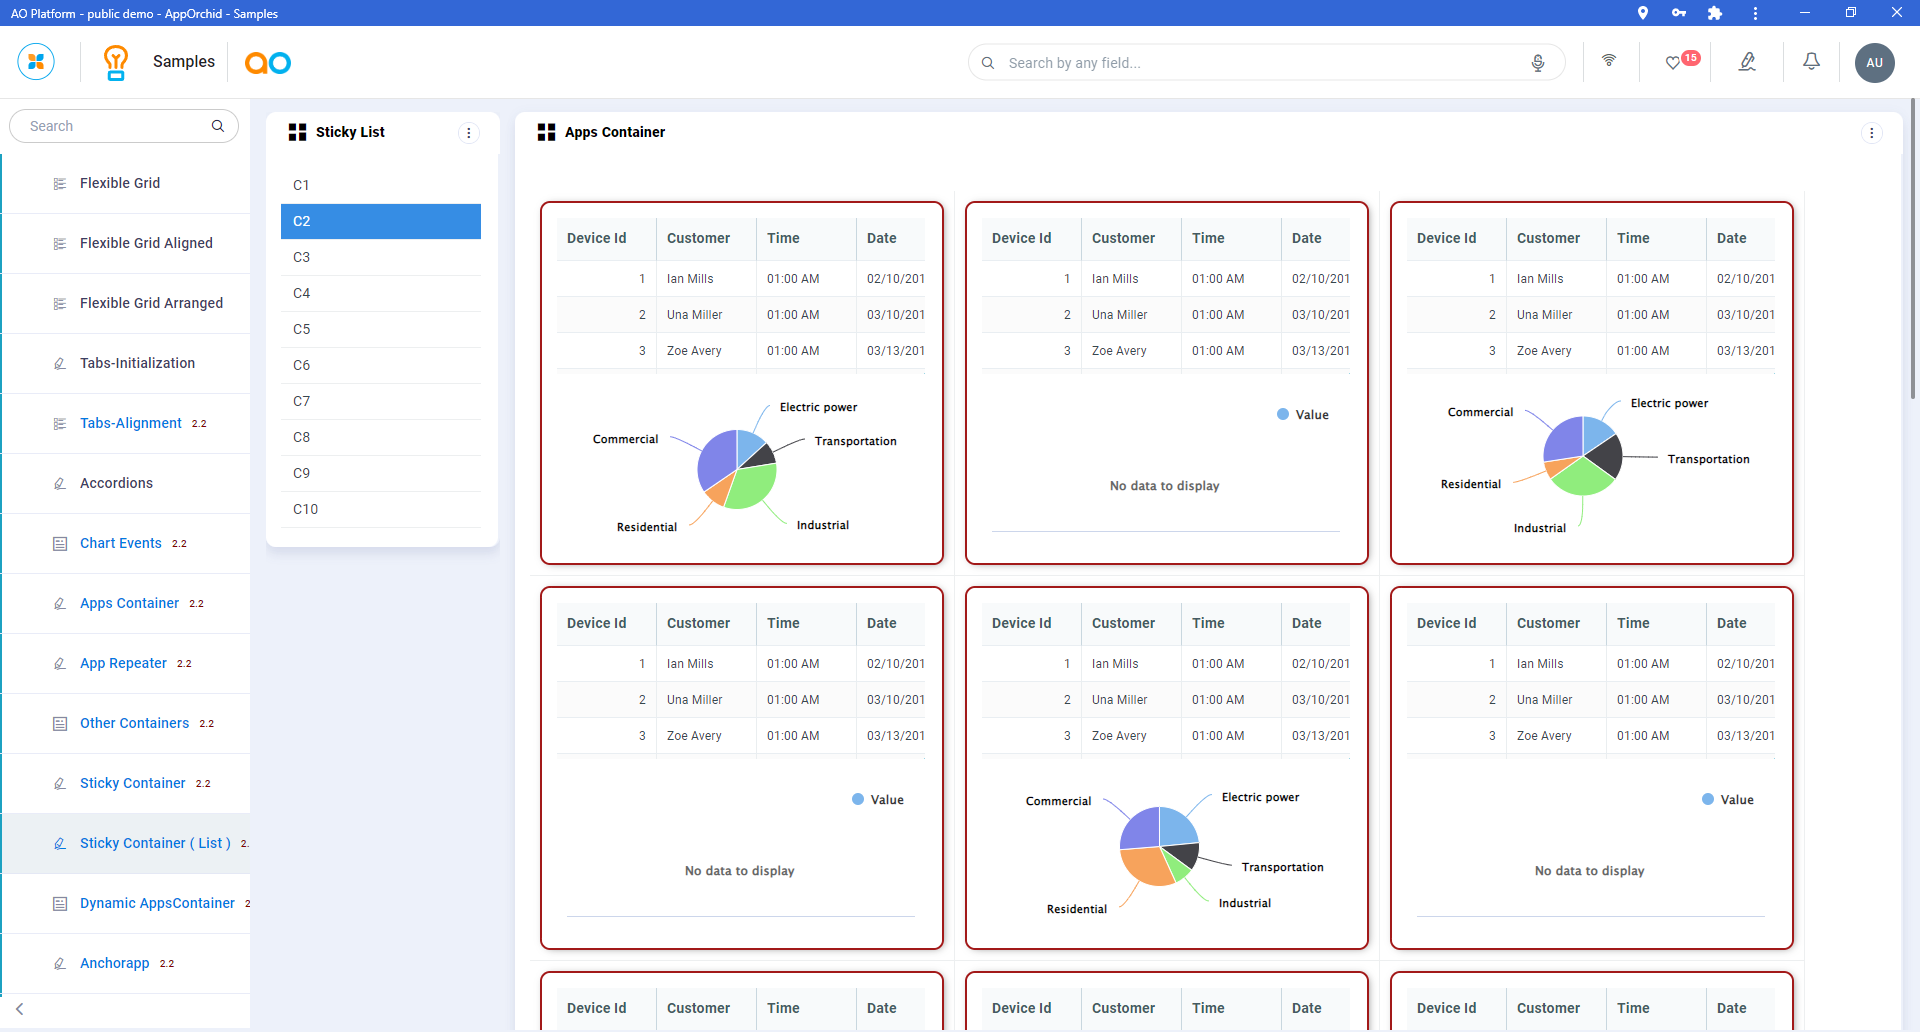
Task: Sort by Customer column in first table
Action: (698, 238)
